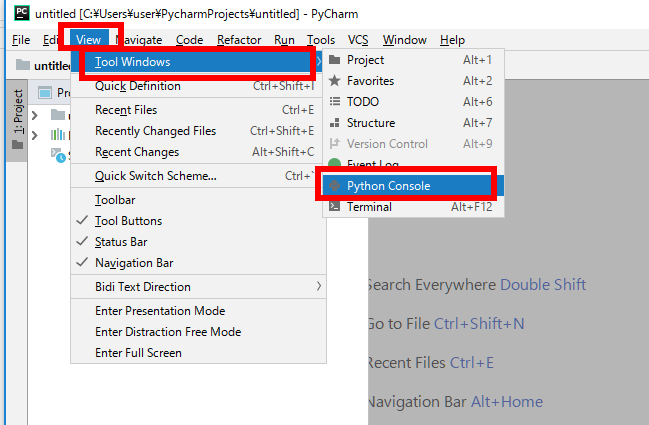The image size is (649, 425).
Task: Open TODO tool window entry
Action: point(413,102)
